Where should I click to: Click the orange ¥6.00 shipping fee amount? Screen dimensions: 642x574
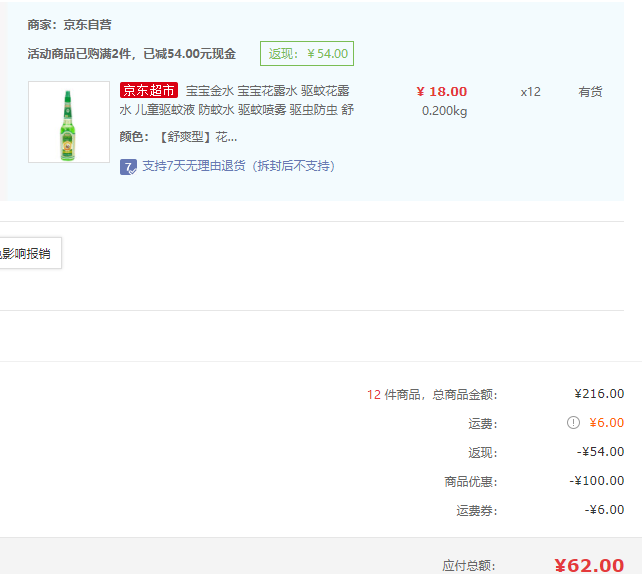coord(606,423)
